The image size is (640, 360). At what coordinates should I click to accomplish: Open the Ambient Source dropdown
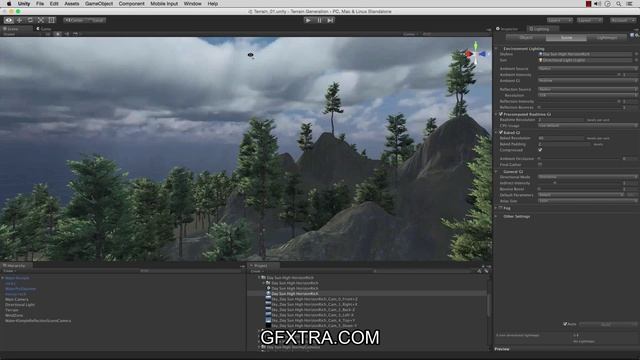pyautogui.click(x=587, y=69)
